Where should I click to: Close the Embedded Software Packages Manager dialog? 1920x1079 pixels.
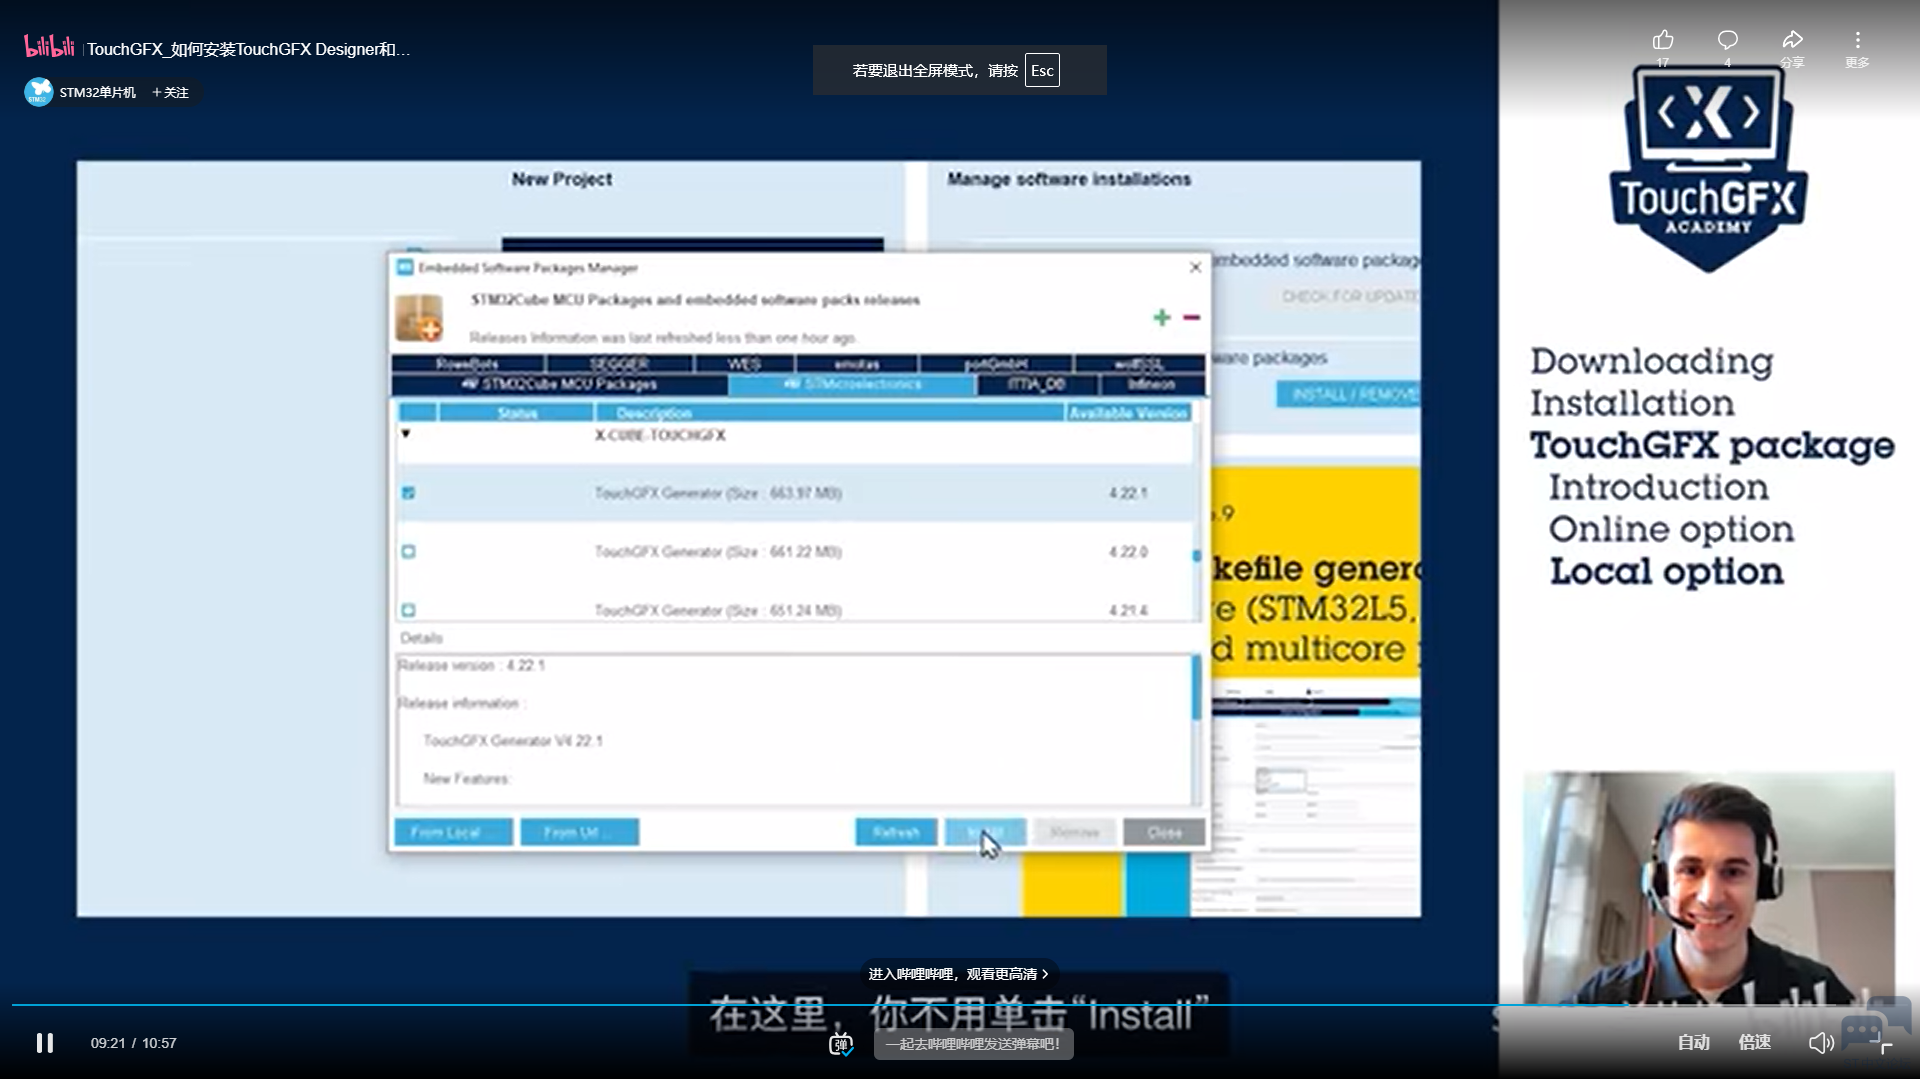pos(1195,267)
